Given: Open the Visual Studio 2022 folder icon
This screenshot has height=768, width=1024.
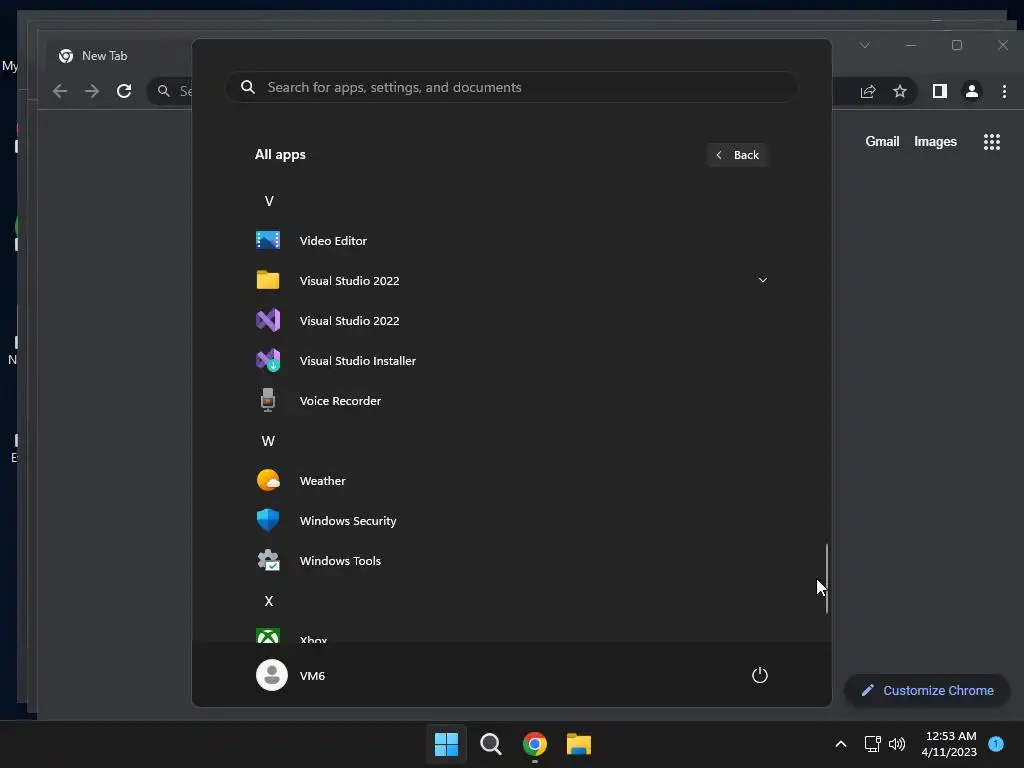Looking at the screenshot, I should (268, 280).
